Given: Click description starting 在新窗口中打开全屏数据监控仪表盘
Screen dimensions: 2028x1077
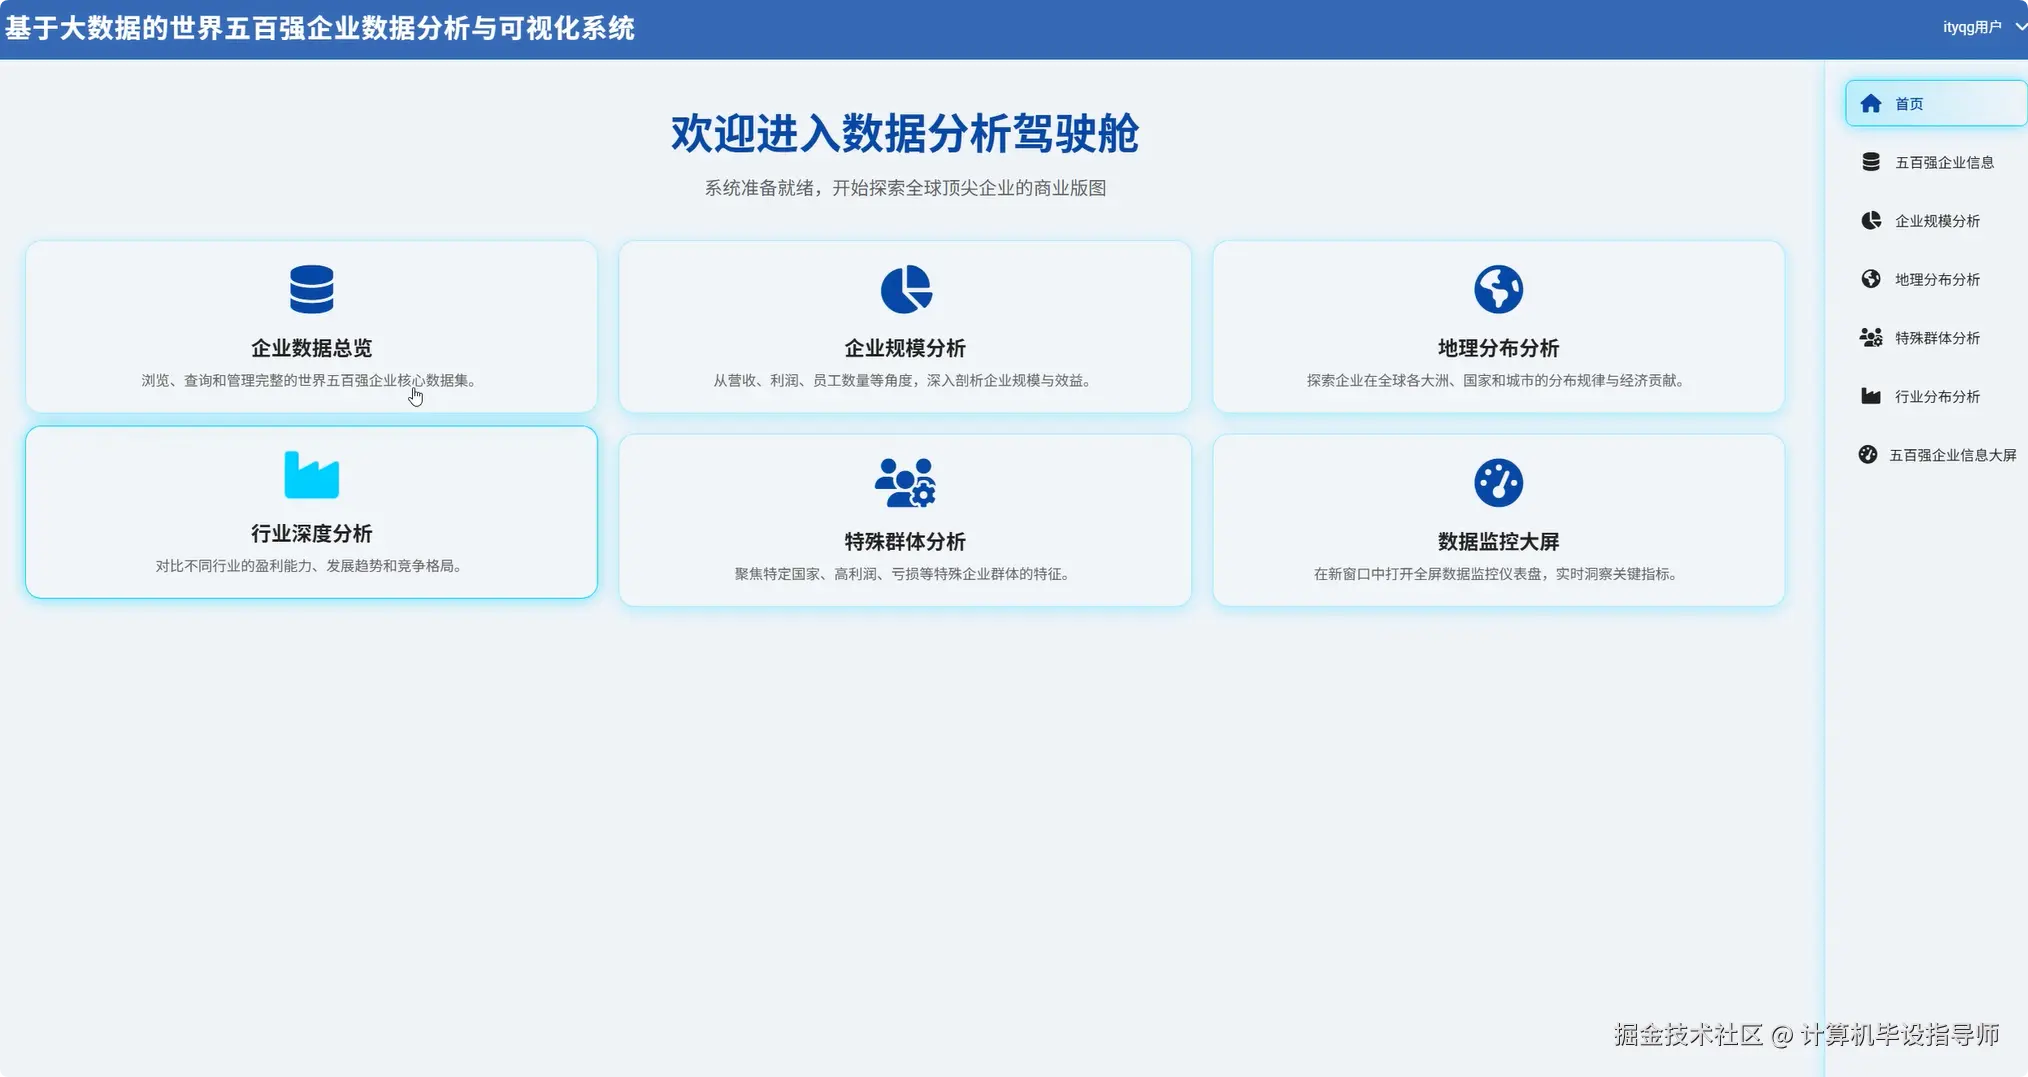Looking at the screenshot, I should point(1498,573).
